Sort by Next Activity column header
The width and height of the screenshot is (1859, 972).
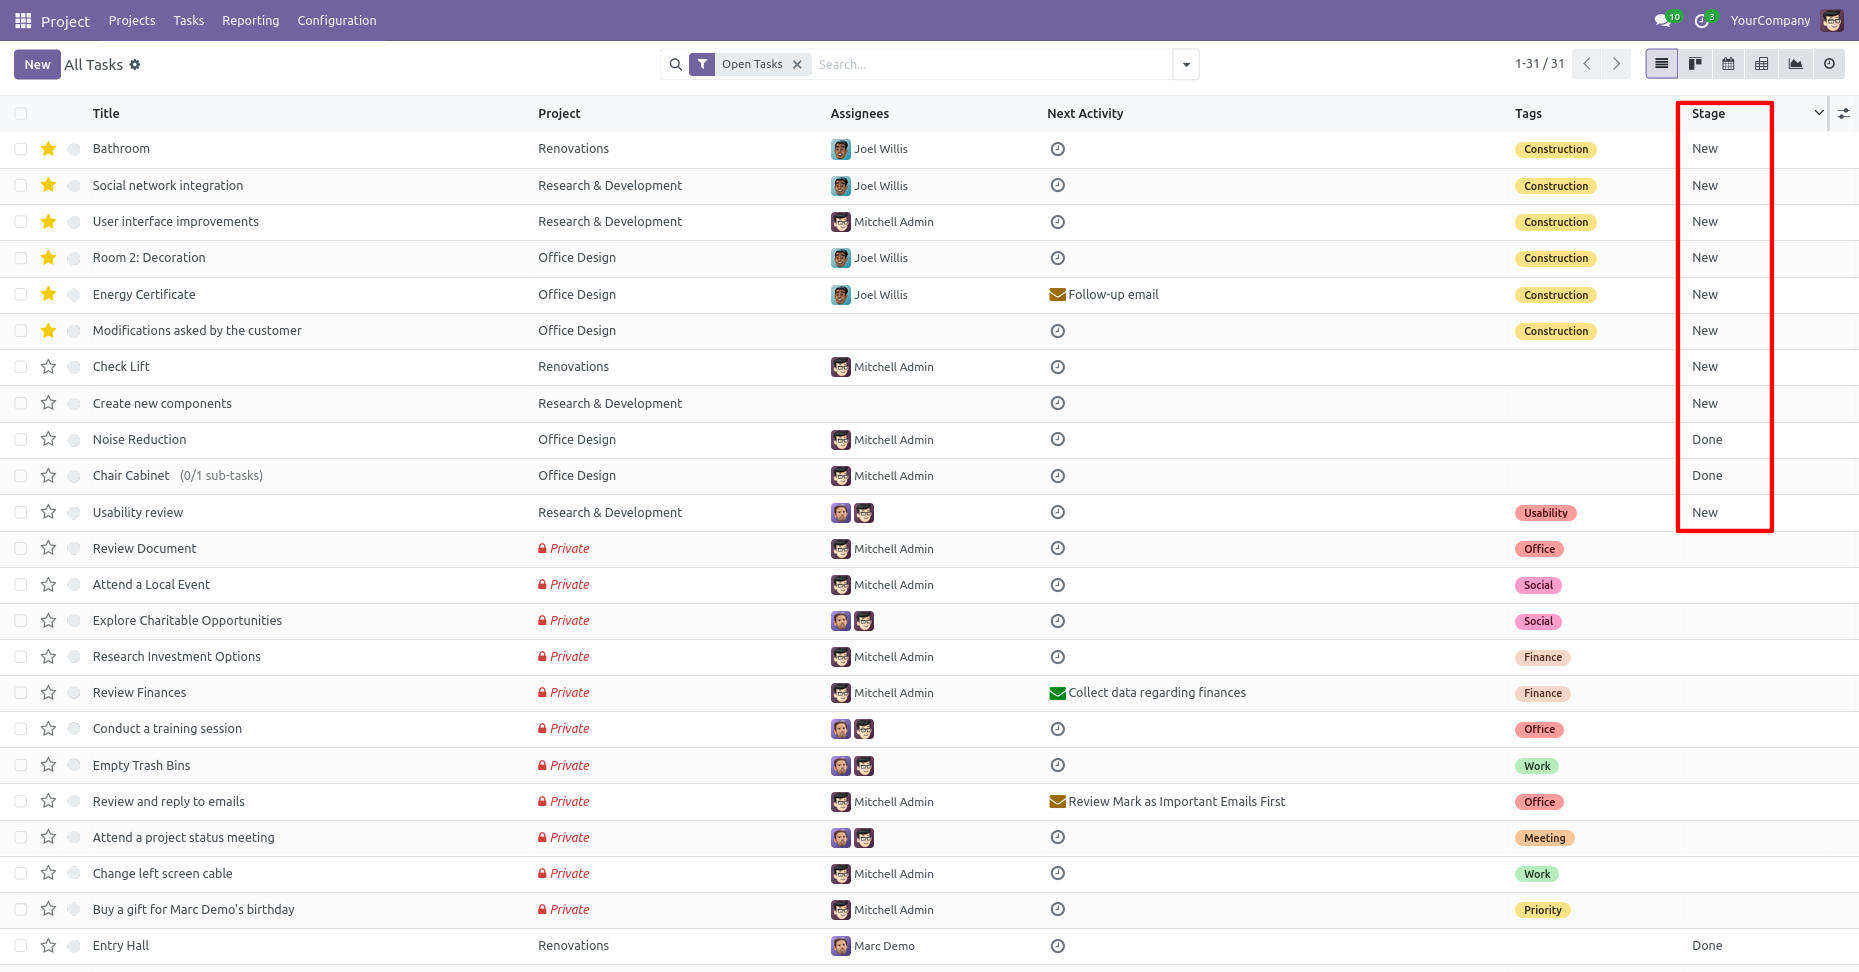[x=1085, y=114]
